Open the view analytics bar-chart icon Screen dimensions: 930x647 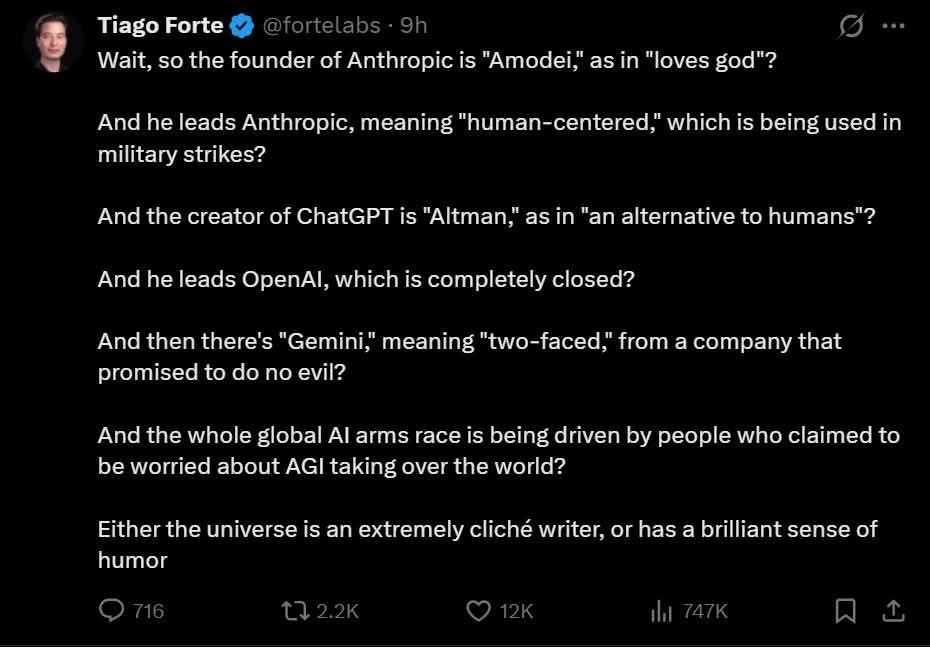pos(661,610)
